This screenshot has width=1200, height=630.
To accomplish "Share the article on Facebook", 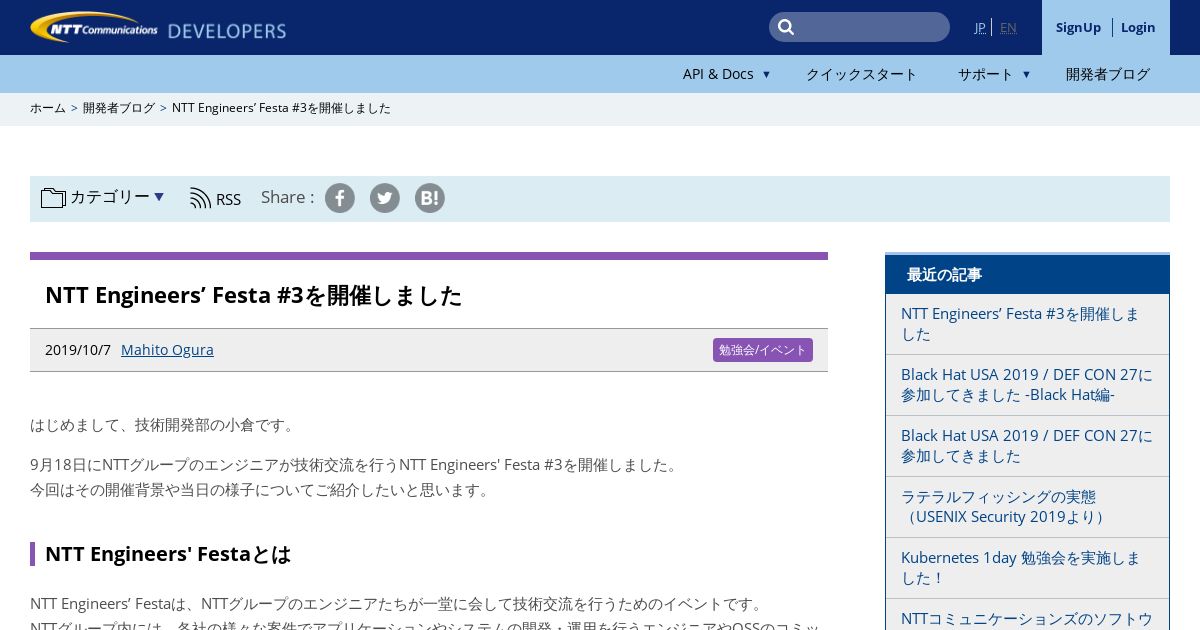I will coord(340,198).
